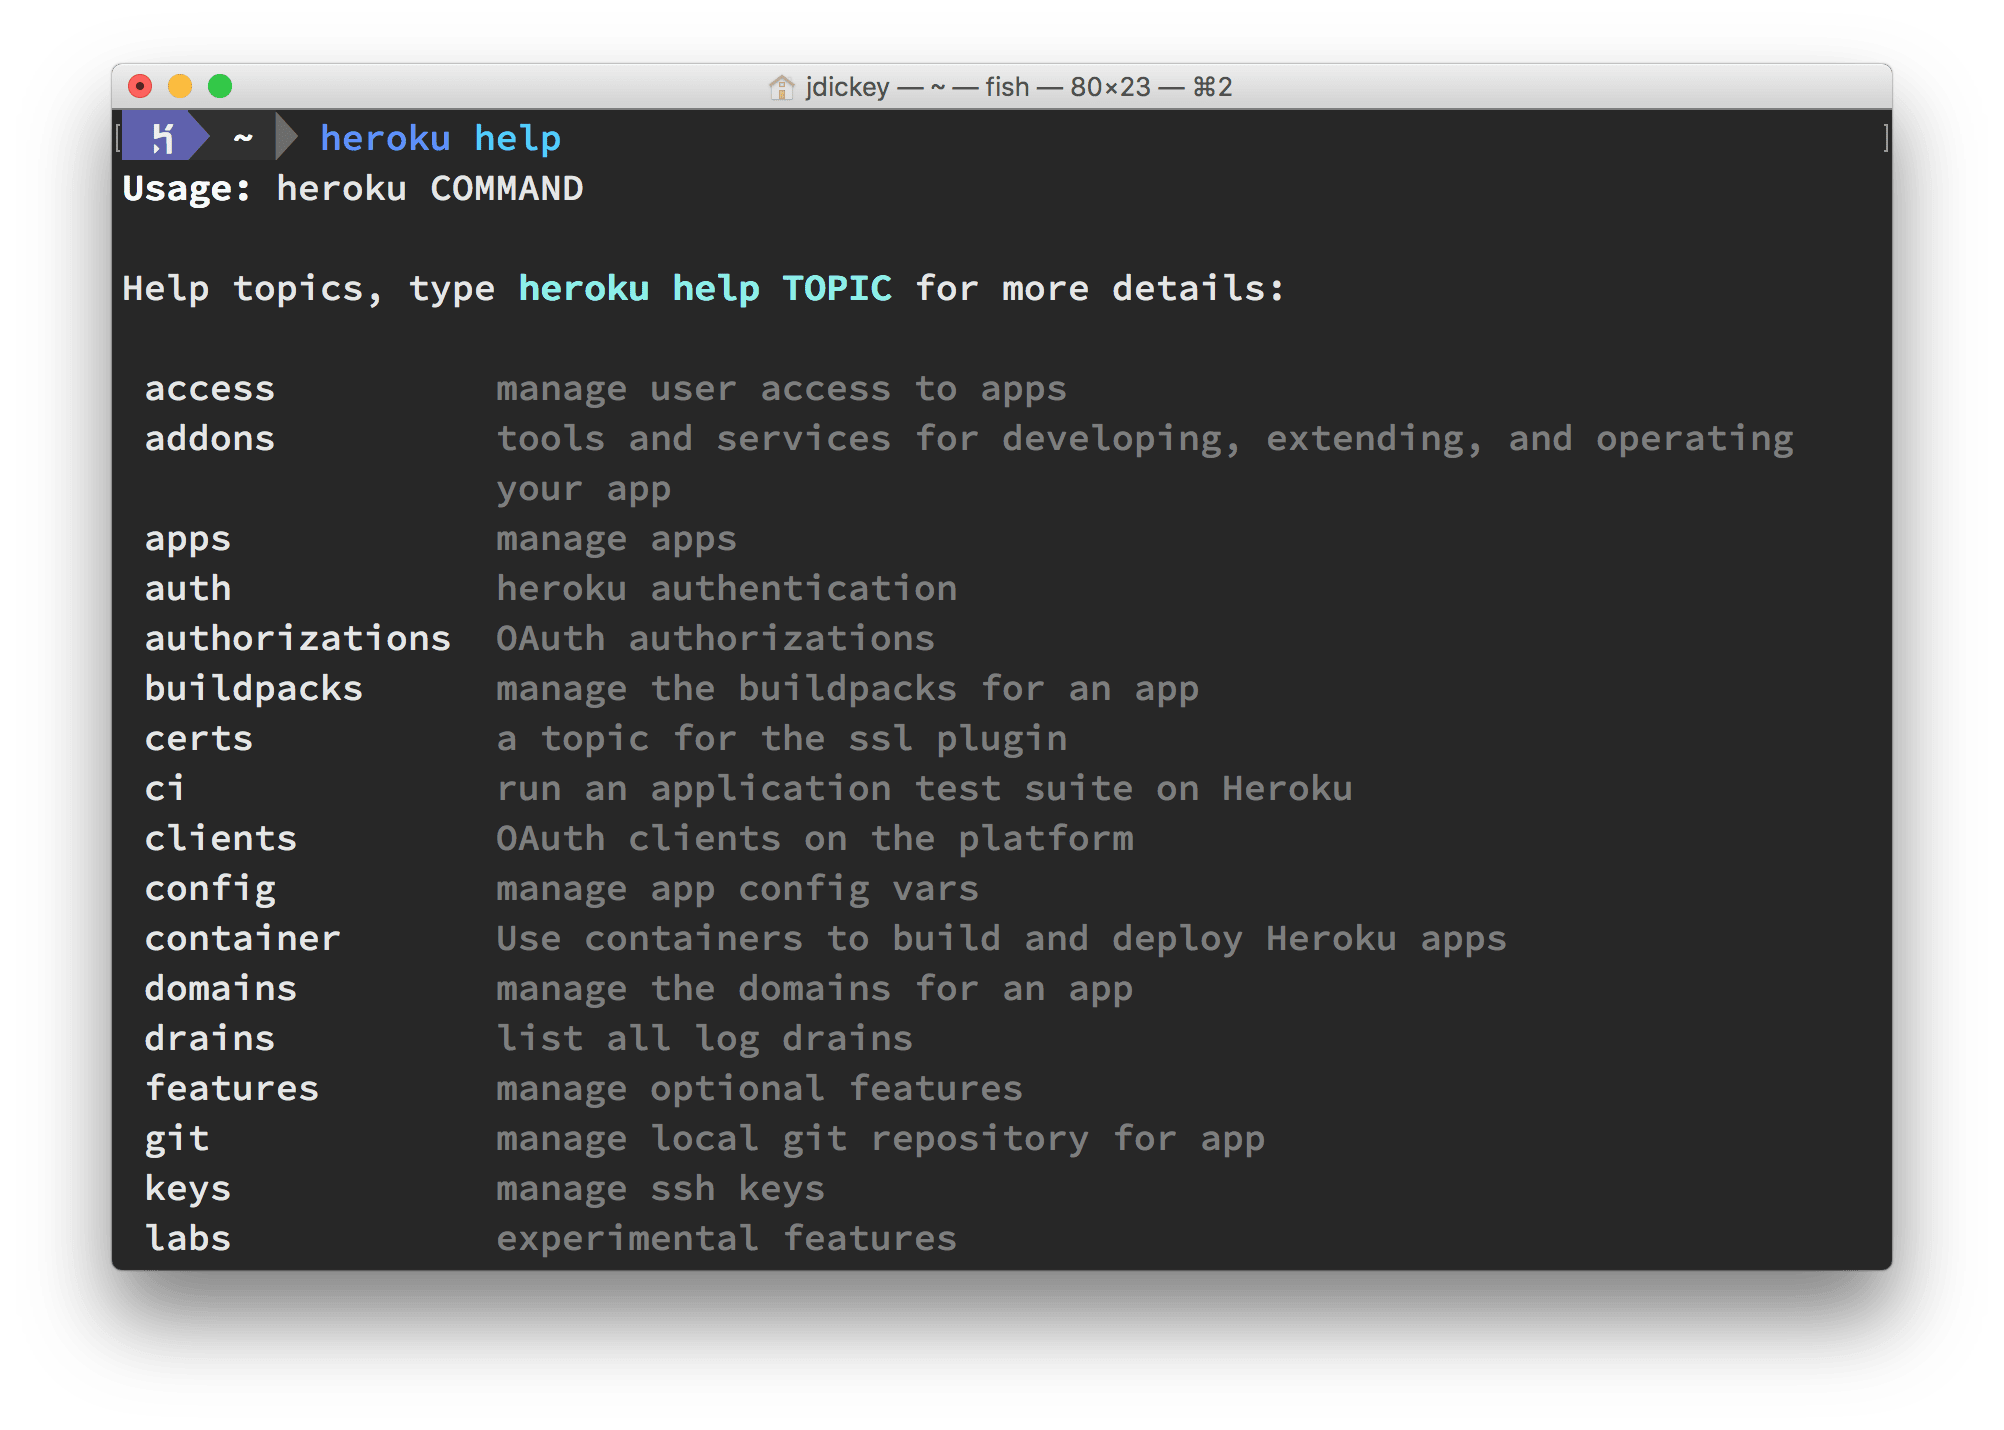Screen dimensions: 2004x1430
Task: Click the 'container' topic name
Action: click(x=242, y=938)
